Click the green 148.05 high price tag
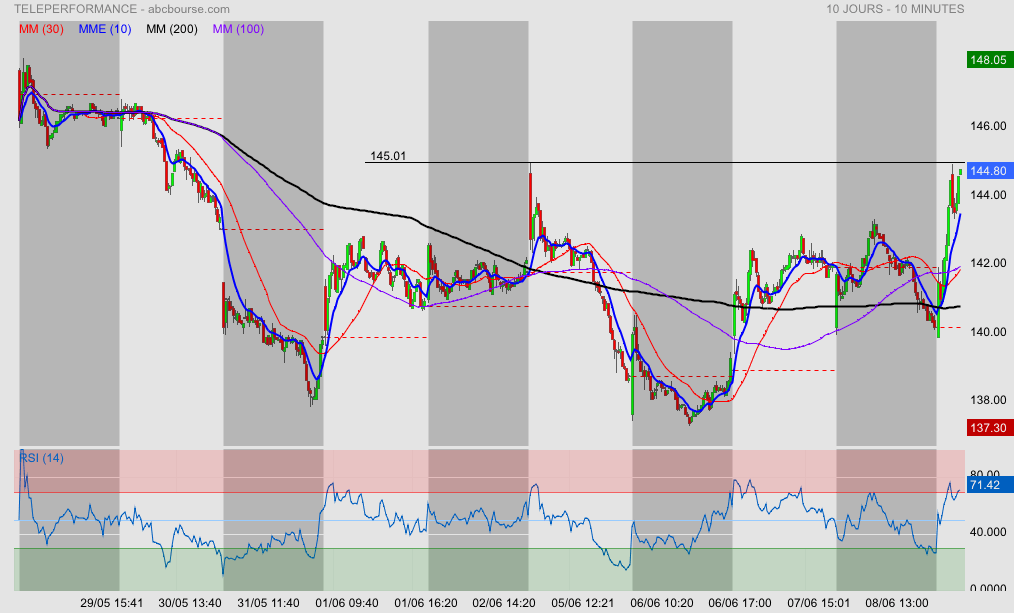This screenshot has width=1014, height=613. point(988,60)
